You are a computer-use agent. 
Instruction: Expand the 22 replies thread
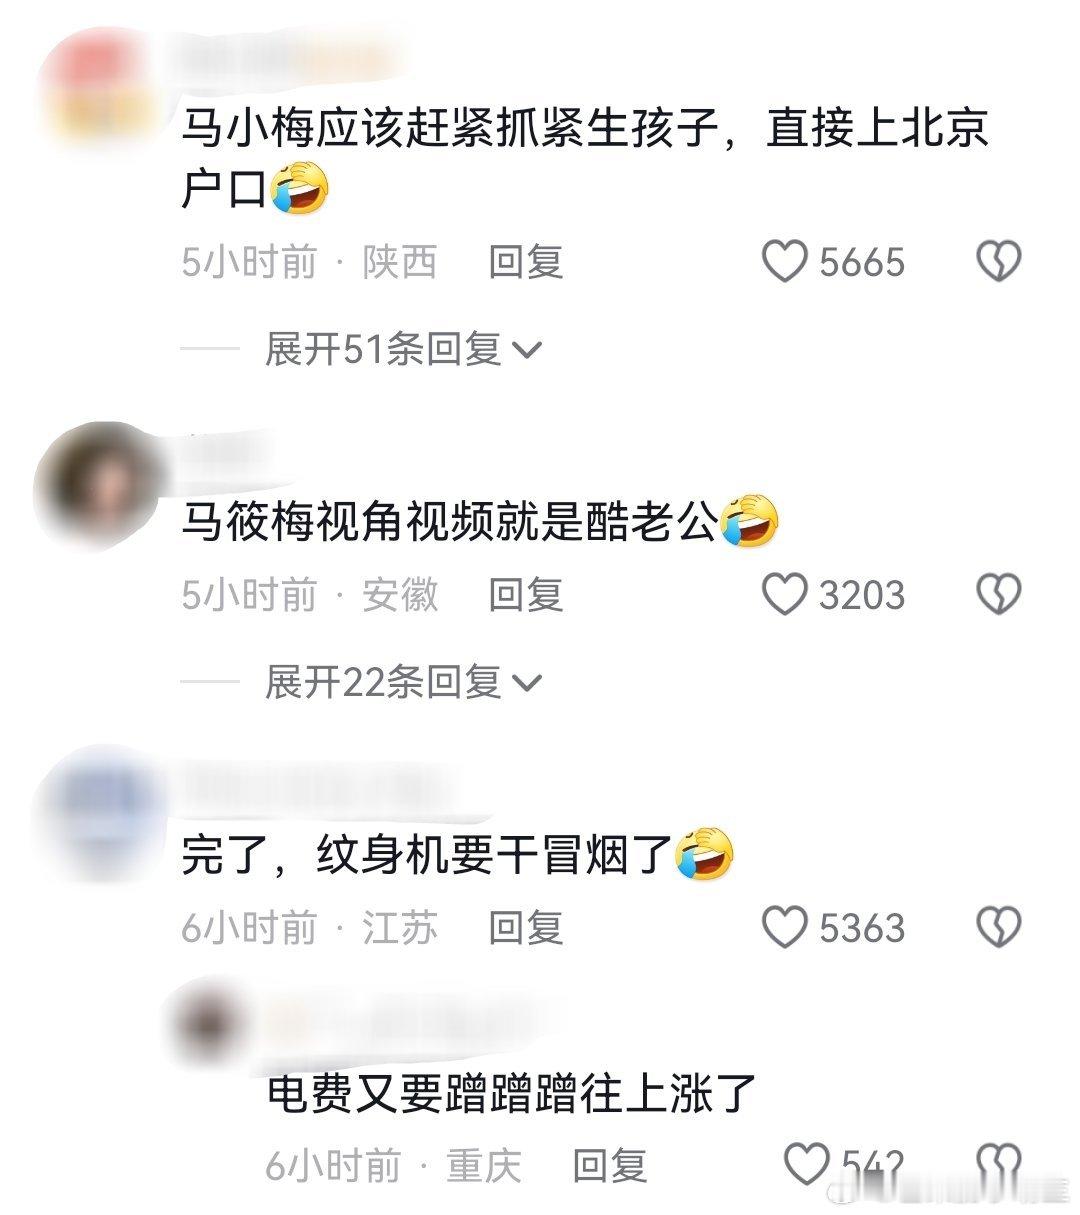click(402, 682)
